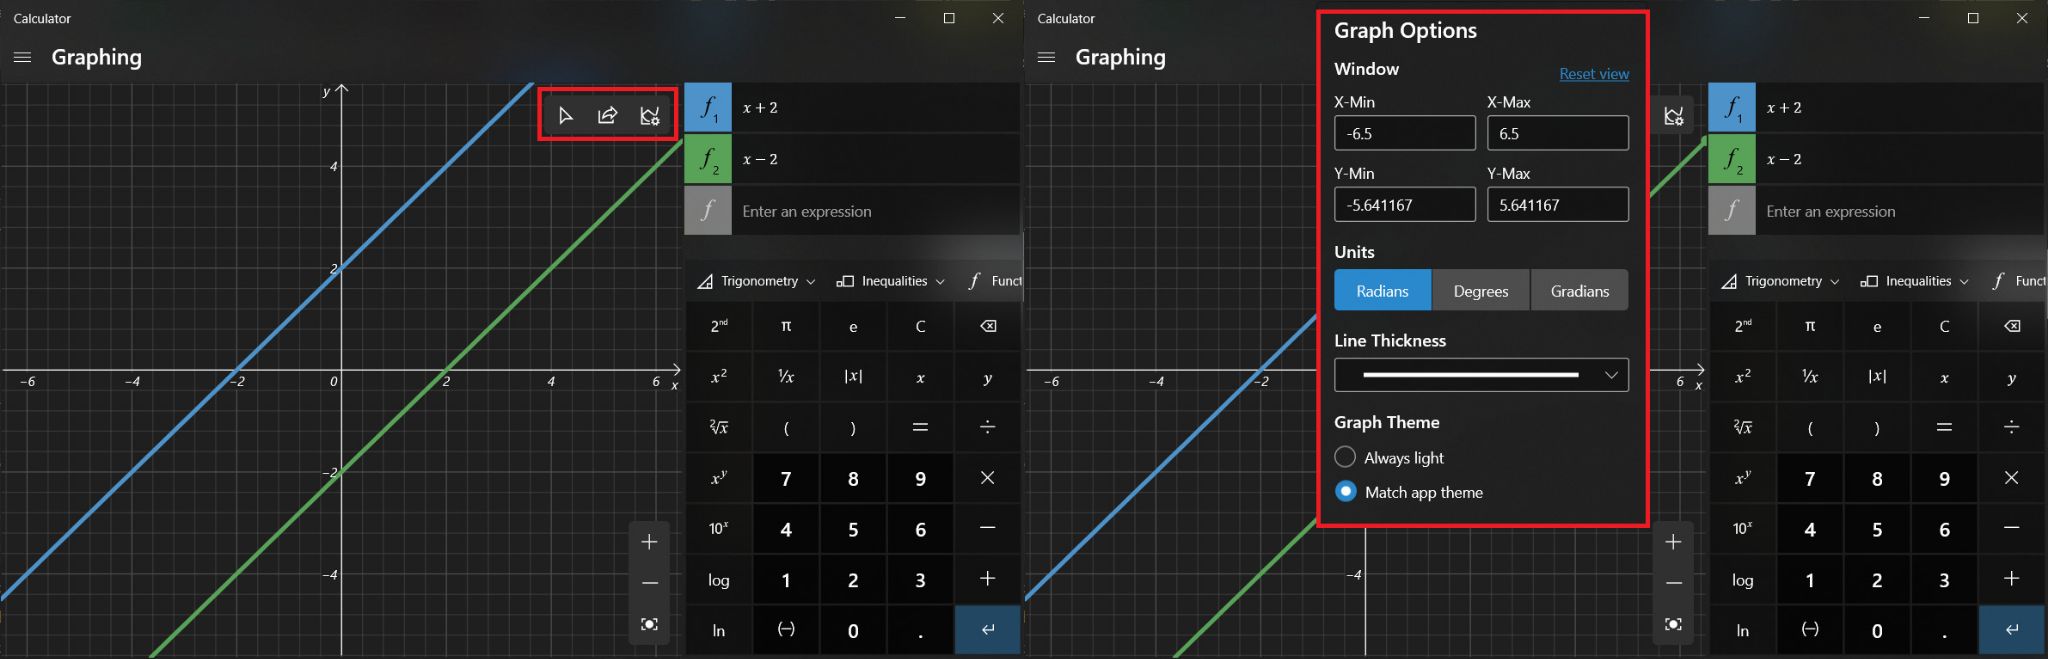Click the Y-Max input field
Image resolution: width=2048 pixels, height=659 pixels.
pos(1557,205)
